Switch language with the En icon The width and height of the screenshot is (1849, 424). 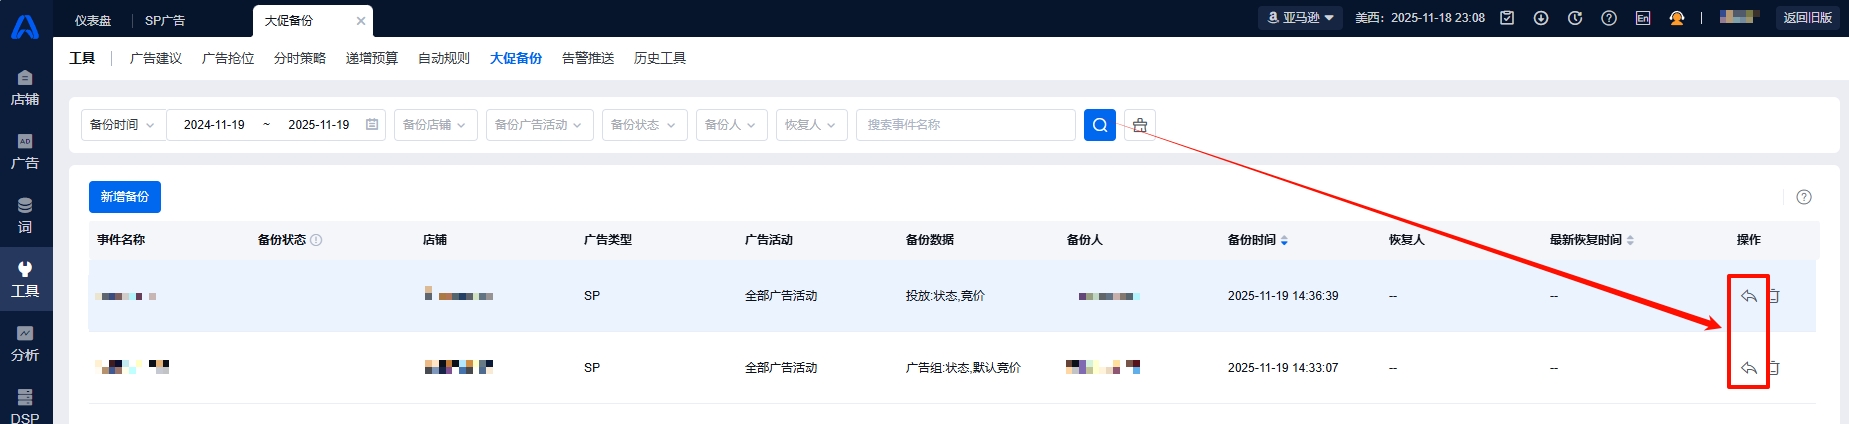point(1643,18)
